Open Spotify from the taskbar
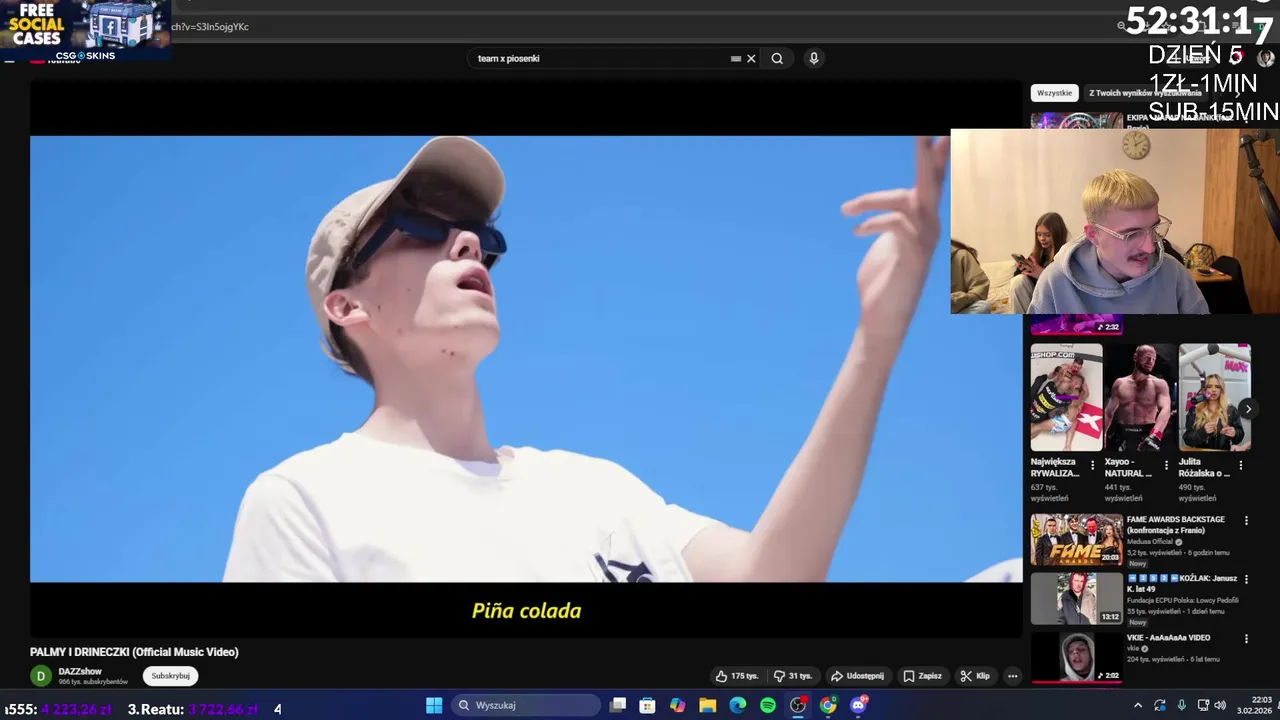This screenshot has width=1280, height=720. pos(768,705)
